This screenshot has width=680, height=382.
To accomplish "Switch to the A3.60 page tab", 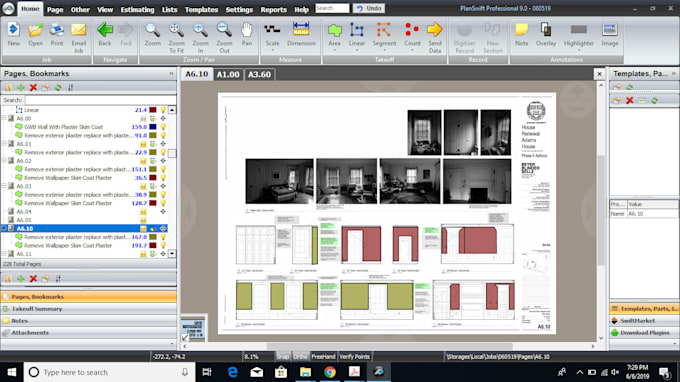I will coord(259,75).
